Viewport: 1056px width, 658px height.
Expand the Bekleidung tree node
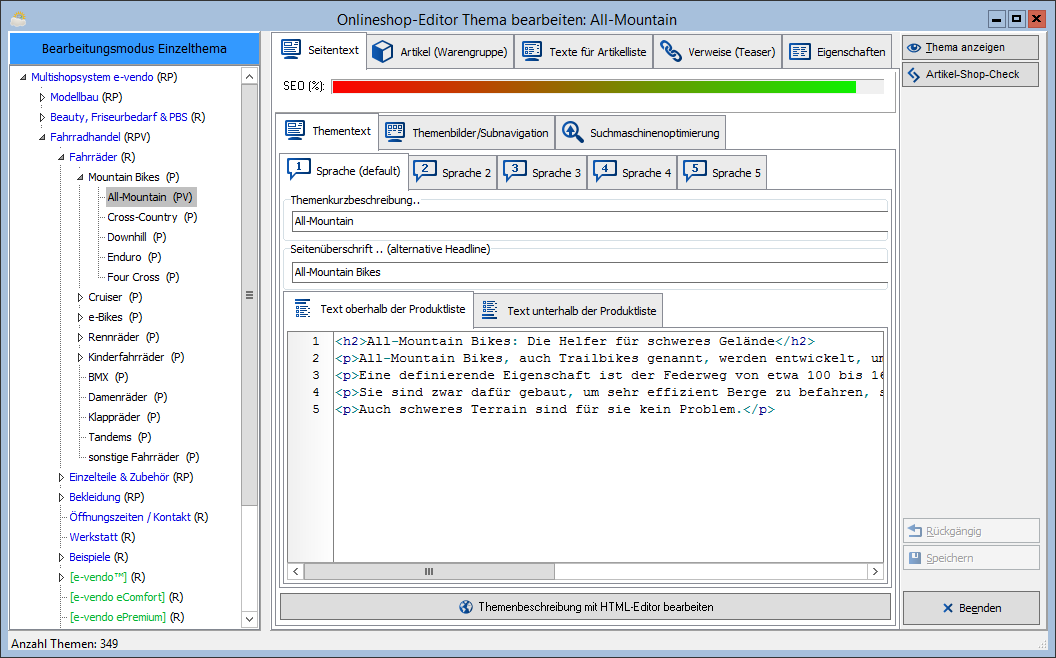pos(61,497)
